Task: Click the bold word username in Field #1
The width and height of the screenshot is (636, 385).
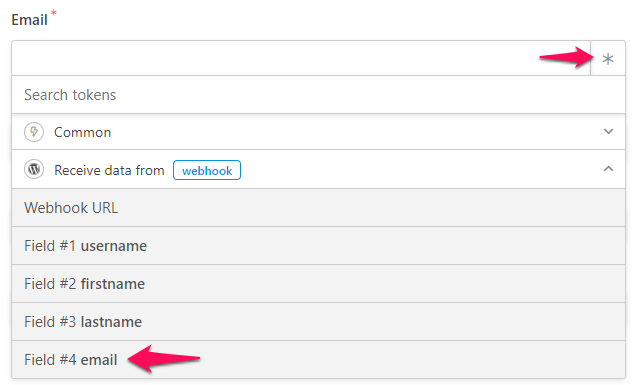Action: point(114,246)
